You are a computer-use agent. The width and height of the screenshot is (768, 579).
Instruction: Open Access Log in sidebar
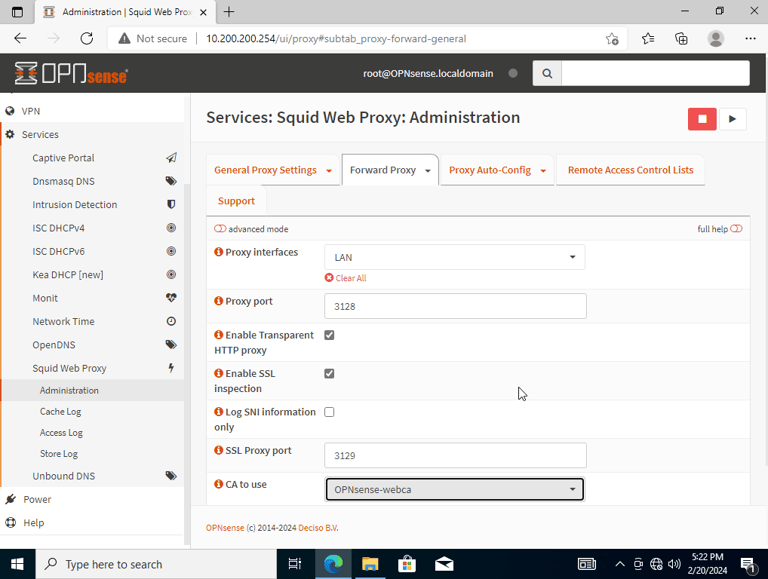61,433
